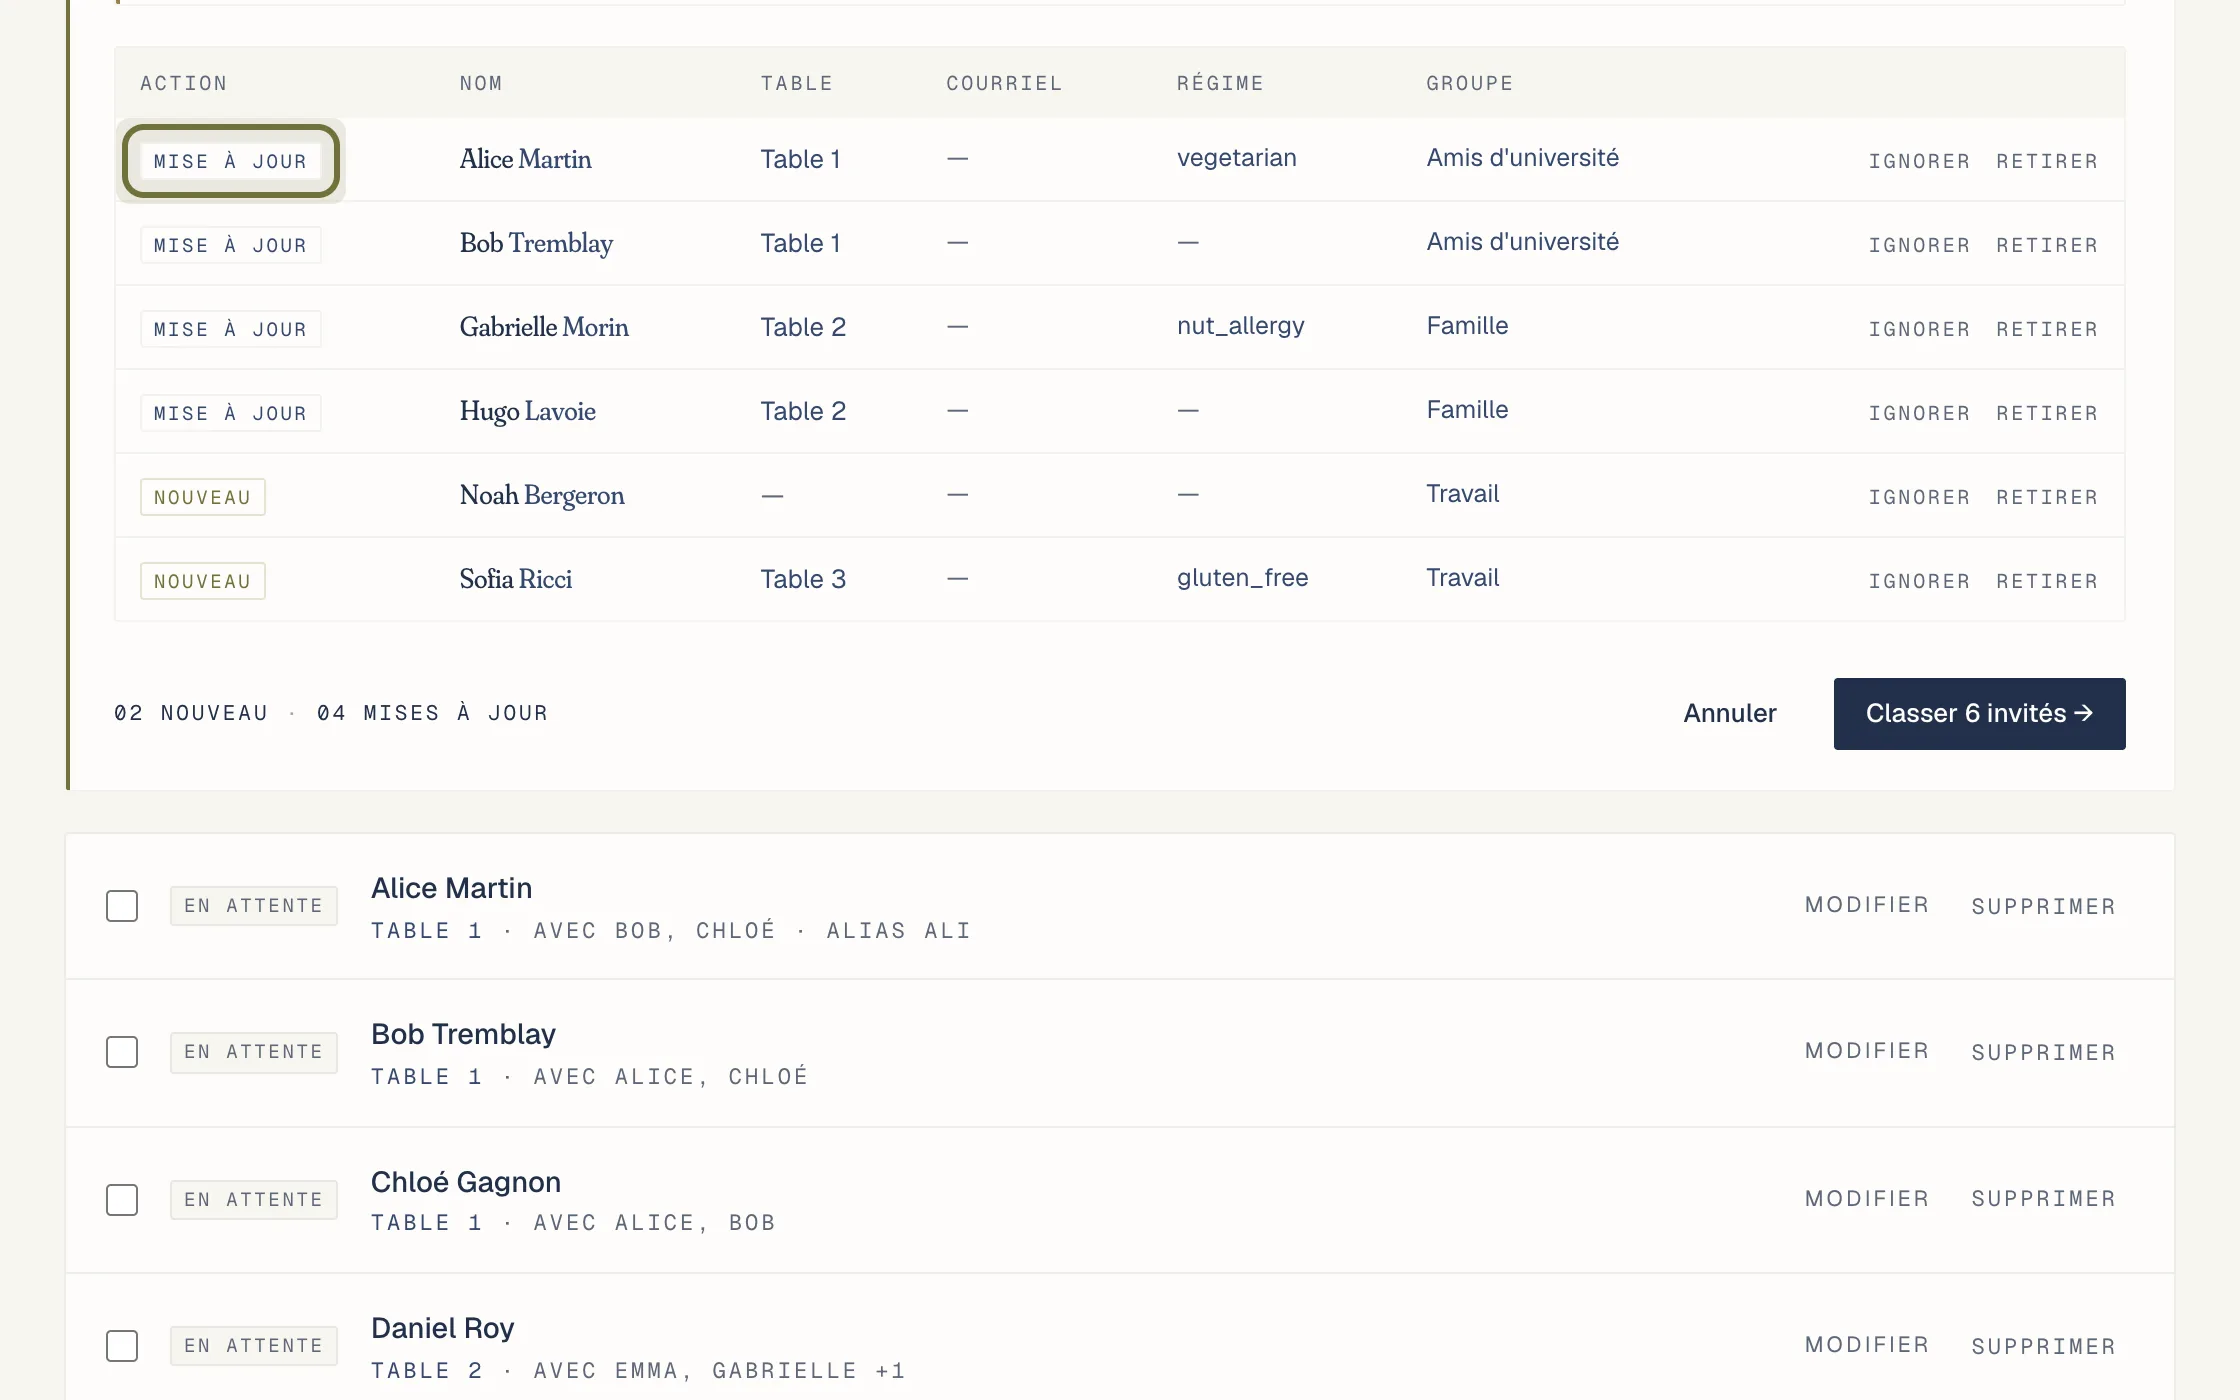Delete Bob Tremblay with Supprimer
The width and height of the screenshot is (2240, 1400).
pos(2044,1052)
